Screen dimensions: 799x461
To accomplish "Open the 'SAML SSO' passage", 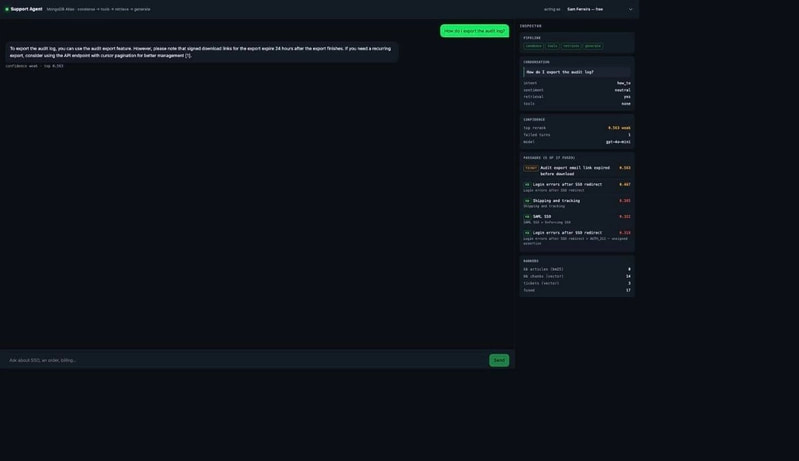I will (577, 219).
